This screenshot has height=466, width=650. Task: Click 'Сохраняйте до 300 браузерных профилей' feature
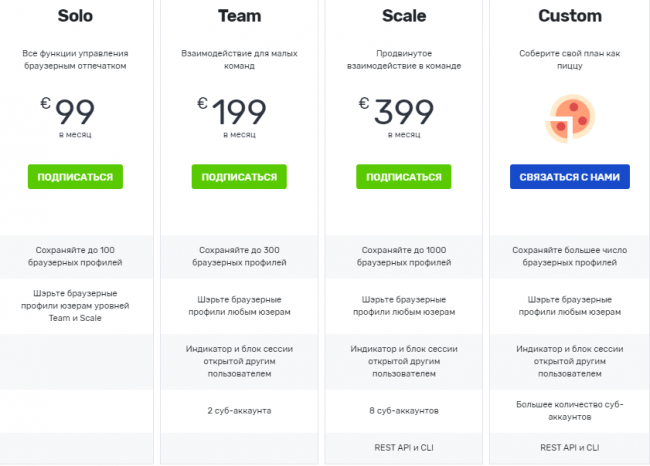tap(239, 257)
